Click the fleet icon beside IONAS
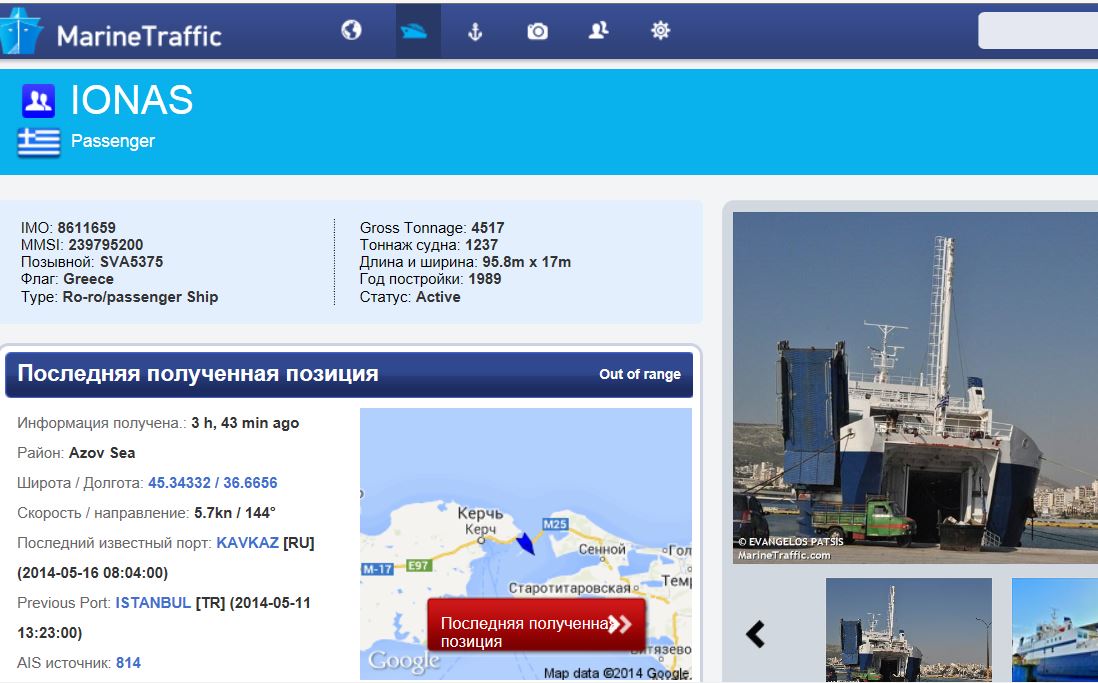Image resolution: width=1098 pixels, height=683 pixels. click(x=38, y=101)
